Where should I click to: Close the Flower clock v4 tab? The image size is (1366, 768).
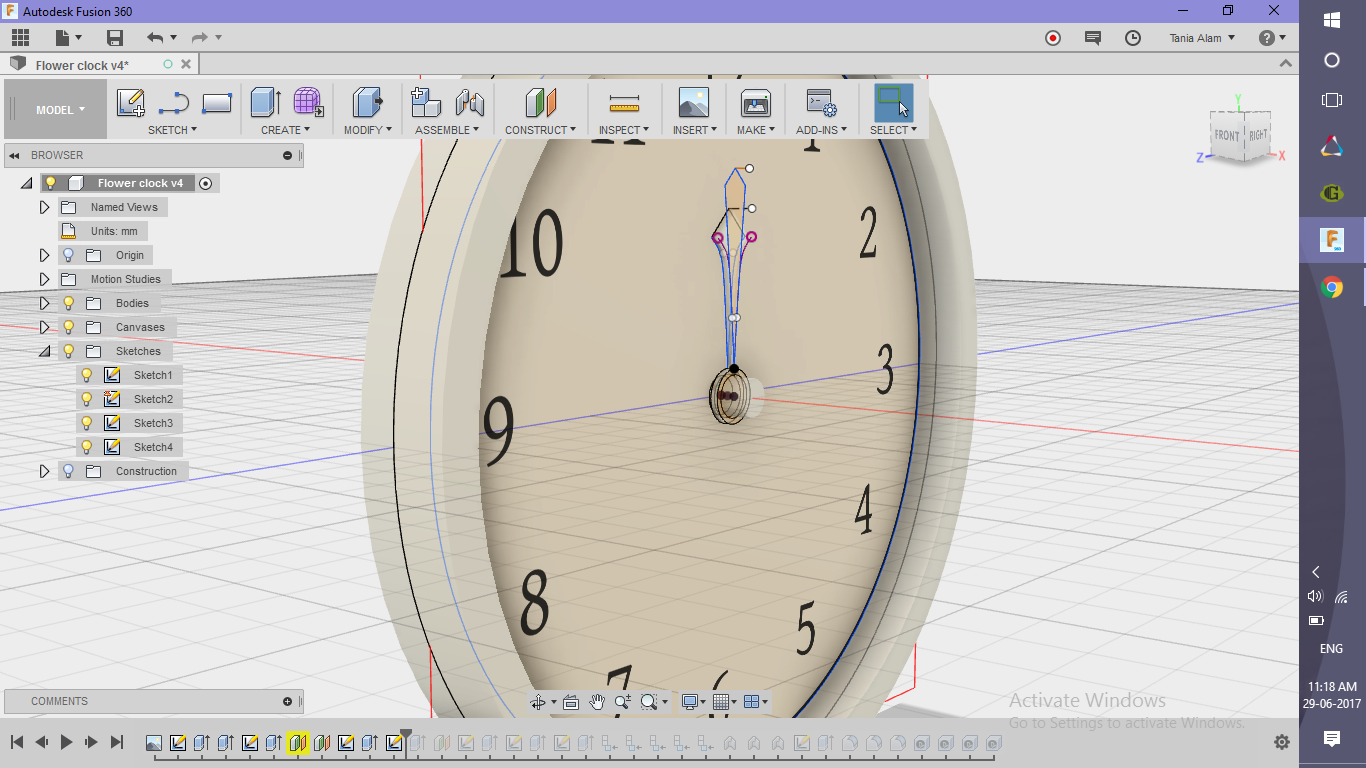[x=184, y=64]
